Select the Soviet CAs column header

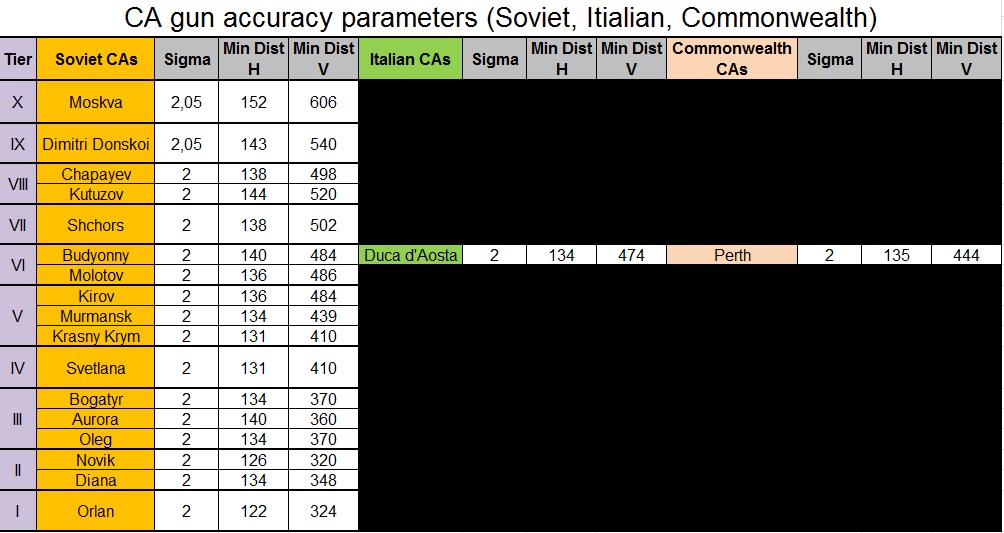(95, 59)
